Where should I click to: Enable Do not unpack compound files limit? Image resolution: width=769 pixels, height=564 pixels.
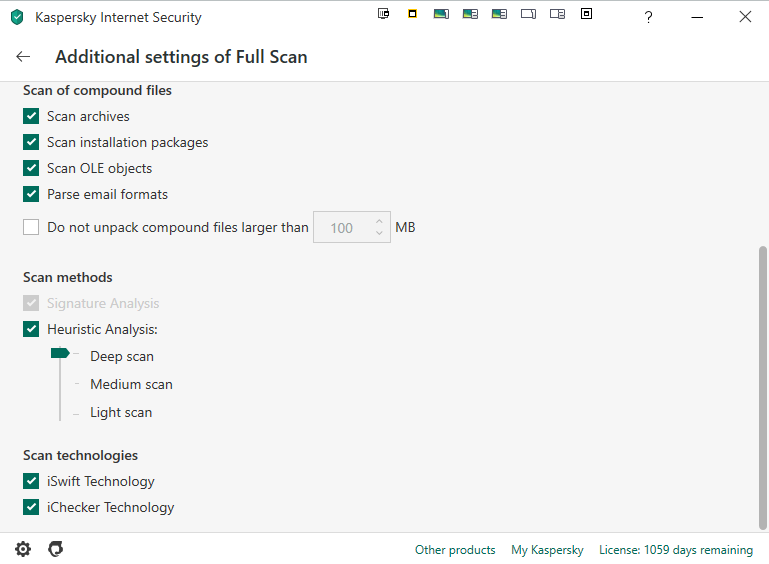(31, 227)
